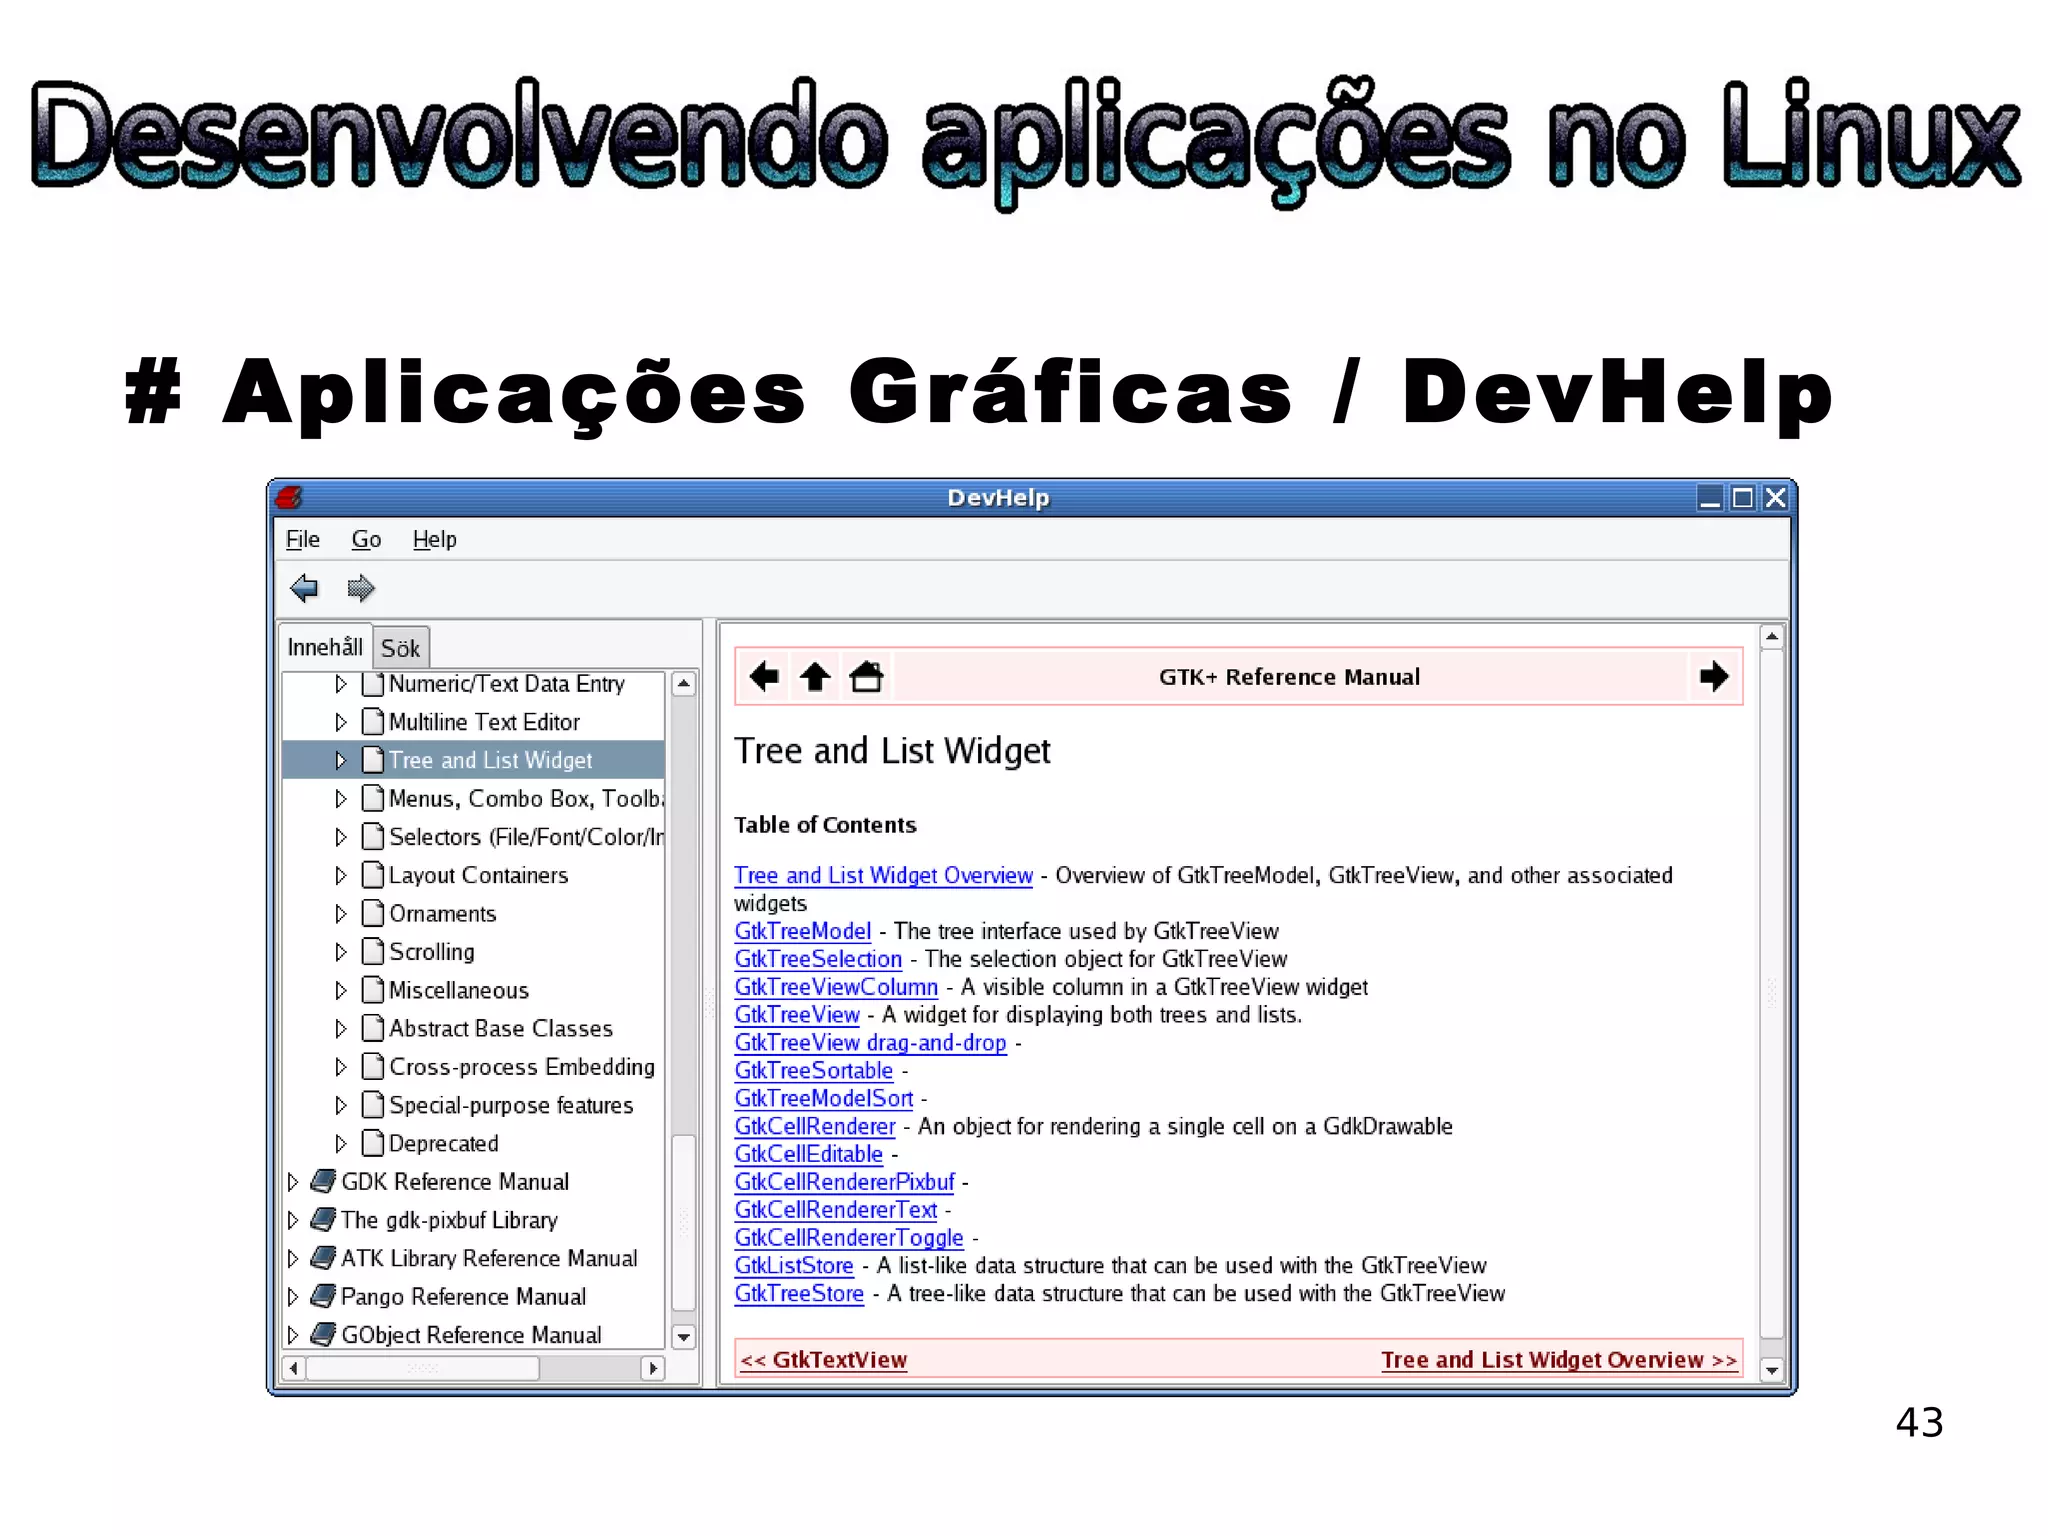Select the Layout Containers tree item
This screenshot has width=2048, height=1536.
pyautogui.click(x=478, y=875)
